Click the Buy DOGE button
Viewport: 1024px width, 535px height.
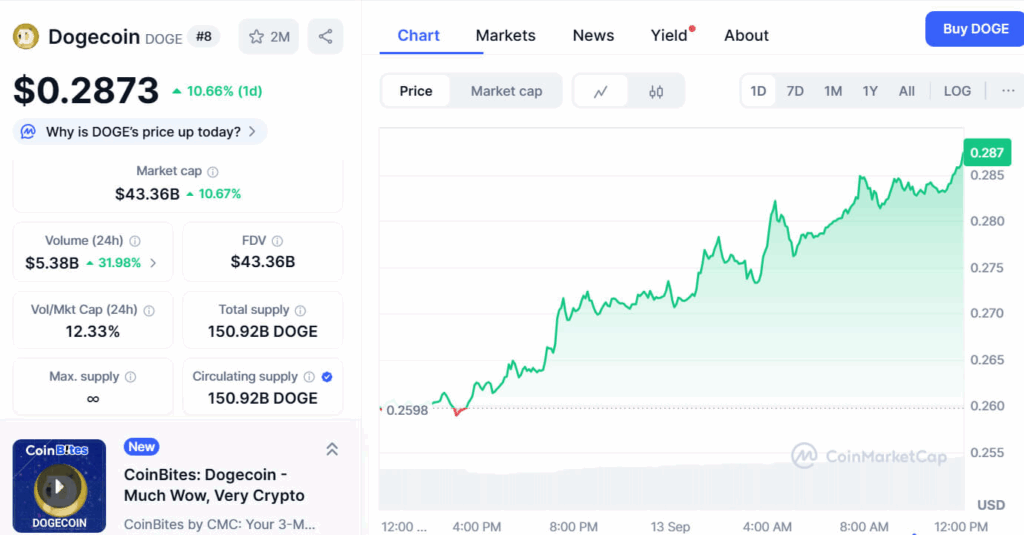pos(975,29)
